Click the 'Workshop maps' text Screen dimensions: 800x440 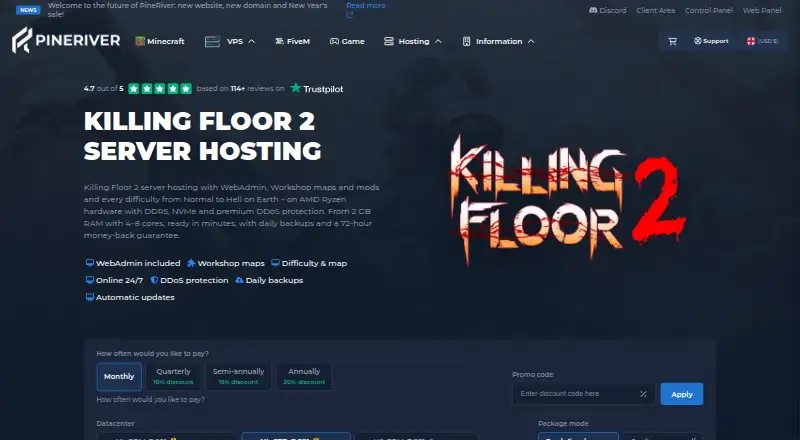pyautogui.click(x=231, y=263)
